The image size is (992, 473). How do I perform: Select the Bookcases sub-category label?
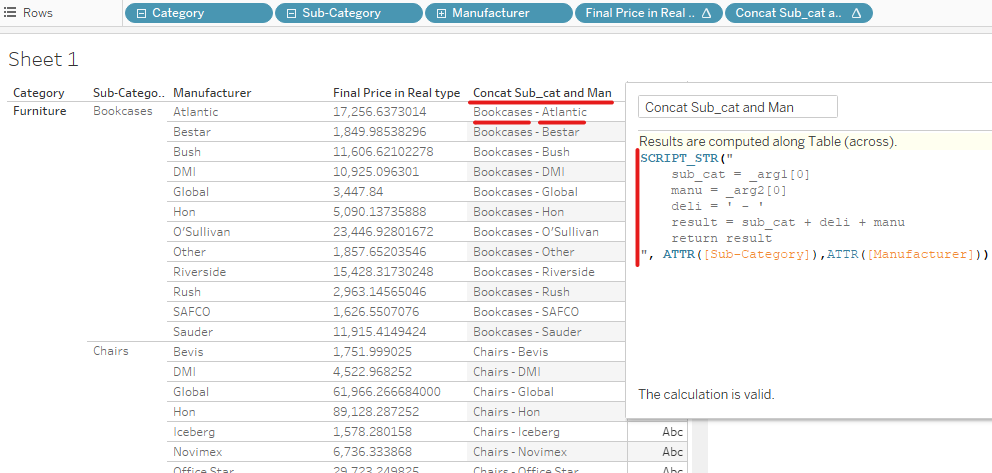pyautogui.click(x=122, y=111)
